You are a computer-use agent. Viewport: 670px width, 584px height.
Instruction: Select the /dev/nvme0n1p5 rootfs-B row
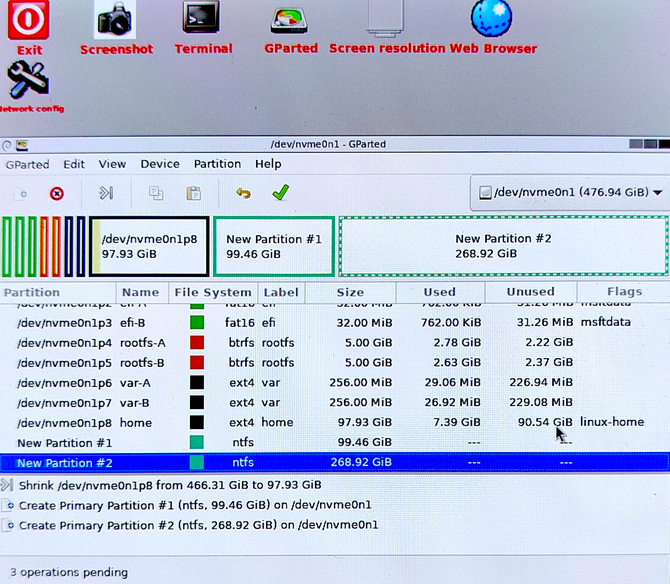tap(335, 363)
